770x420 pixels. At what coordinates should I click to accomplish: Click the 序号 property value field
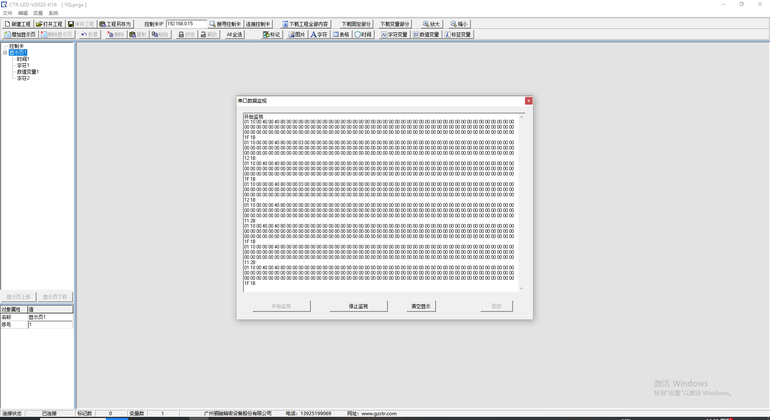(50, 325)
